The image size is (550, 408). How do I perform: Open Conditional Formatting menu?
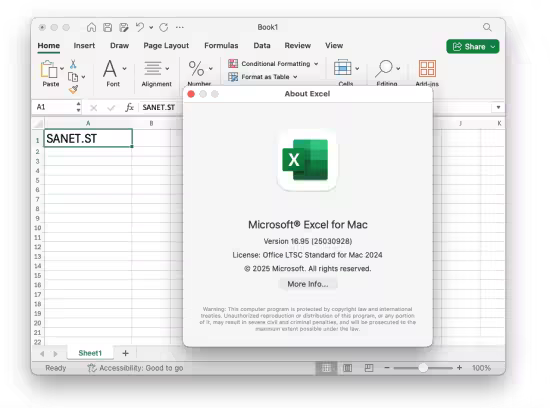tap(273, 63)
